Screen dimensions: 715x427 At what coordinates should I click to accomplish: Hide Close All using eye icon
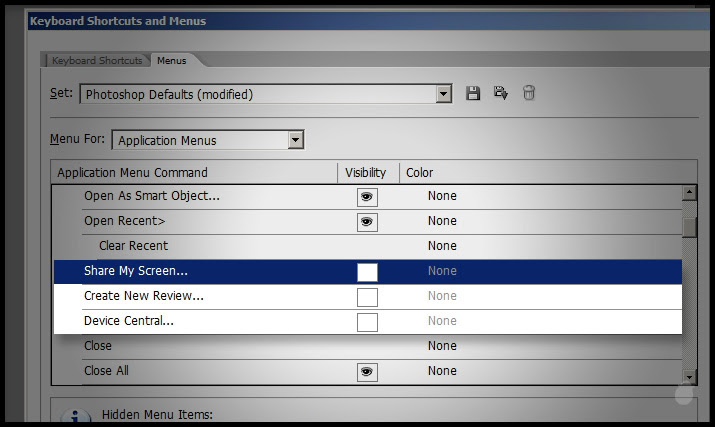[367, 372]
